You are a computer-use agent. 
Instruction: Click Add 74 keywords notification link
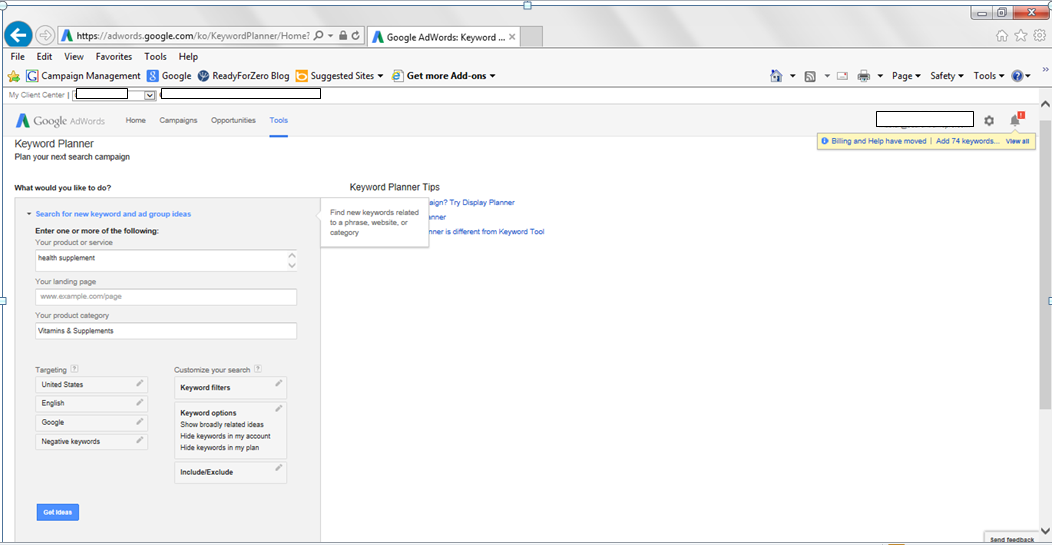pyautogui.click(x=967, y=141)
